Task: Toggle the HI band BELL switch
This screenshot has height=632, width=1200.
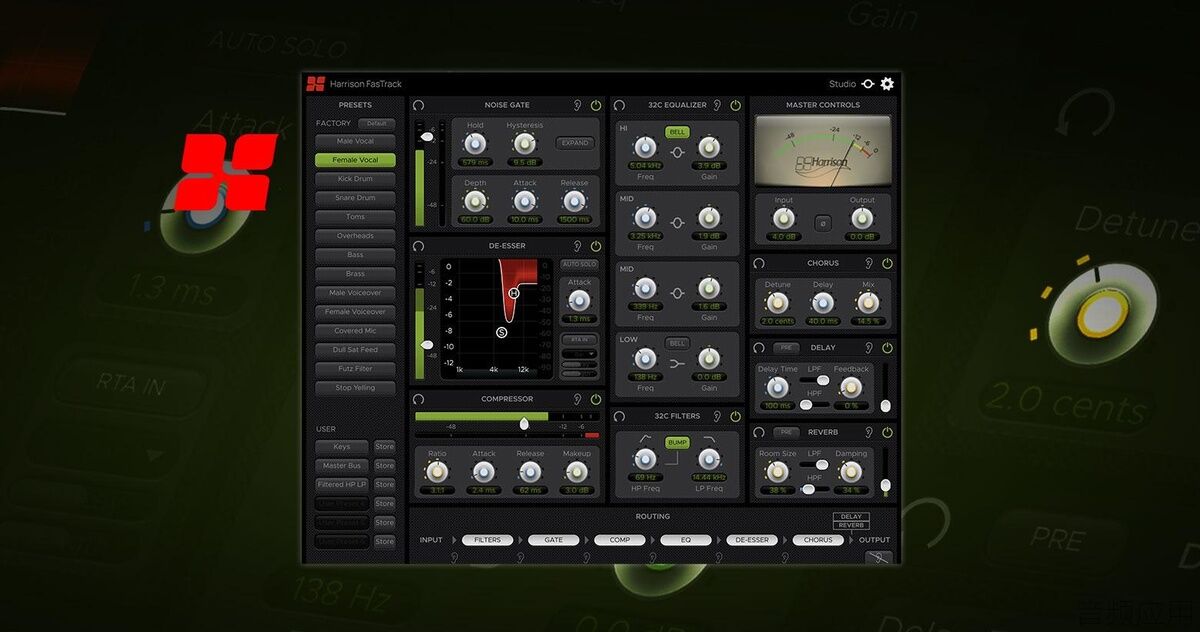Action: (x=677, y=132)
